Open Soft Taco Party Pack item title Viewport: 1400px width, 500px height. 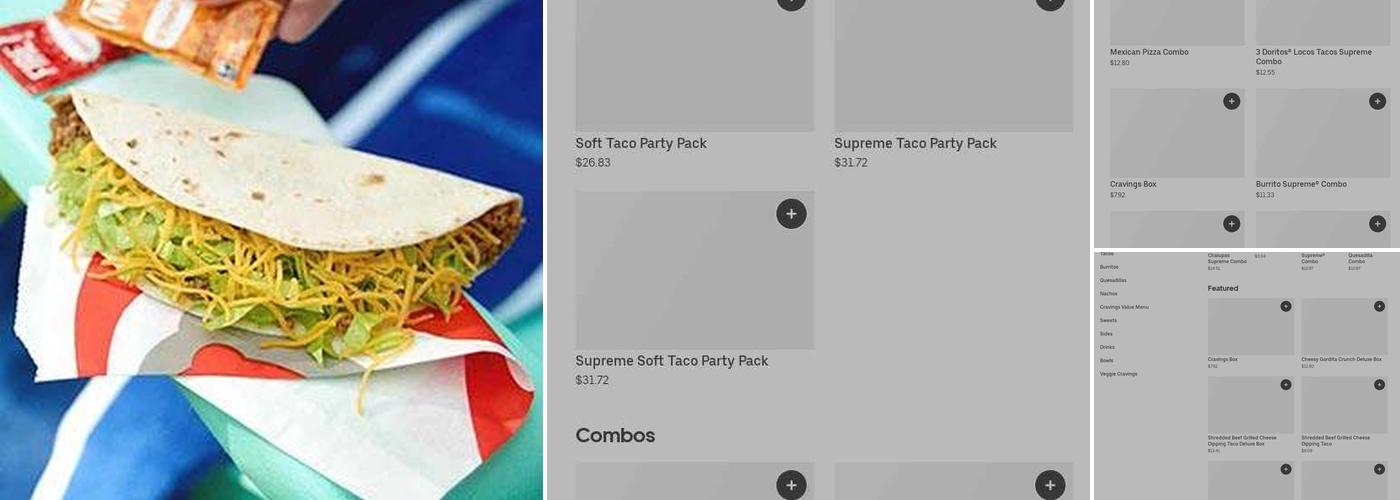[641, 144]
